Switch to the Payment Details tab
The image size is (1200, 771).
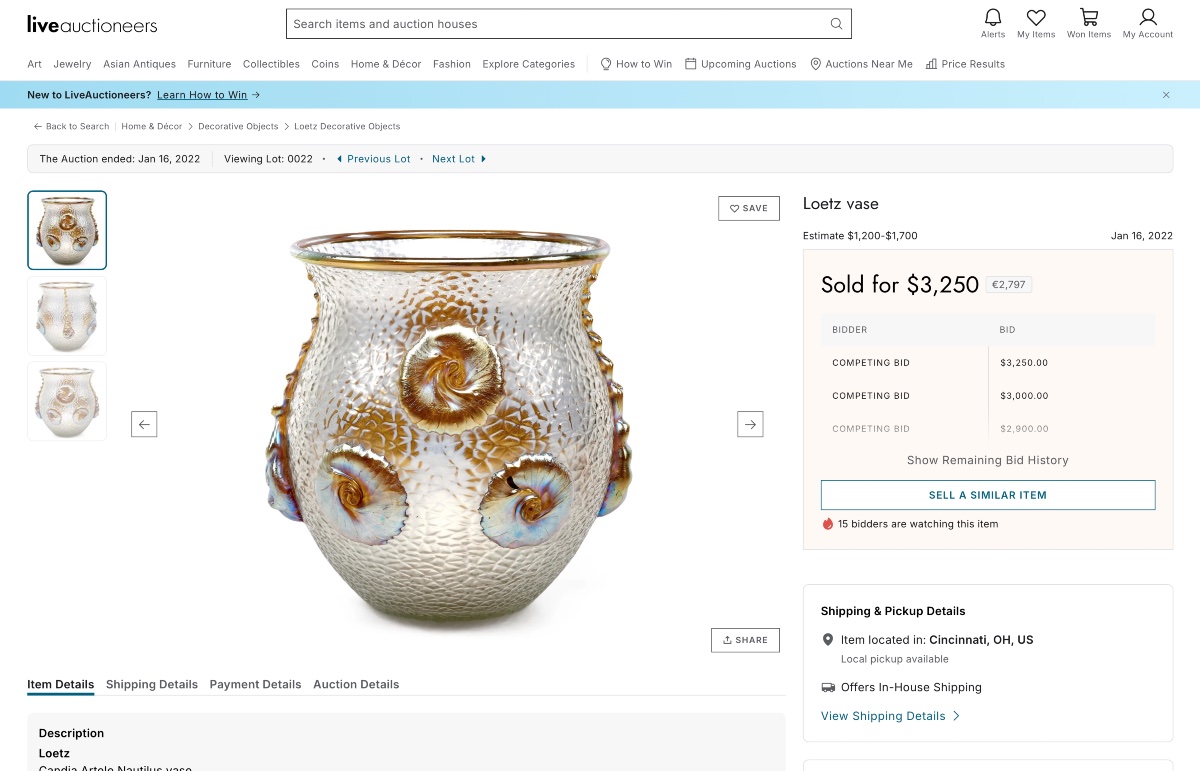tap(255, 684)
